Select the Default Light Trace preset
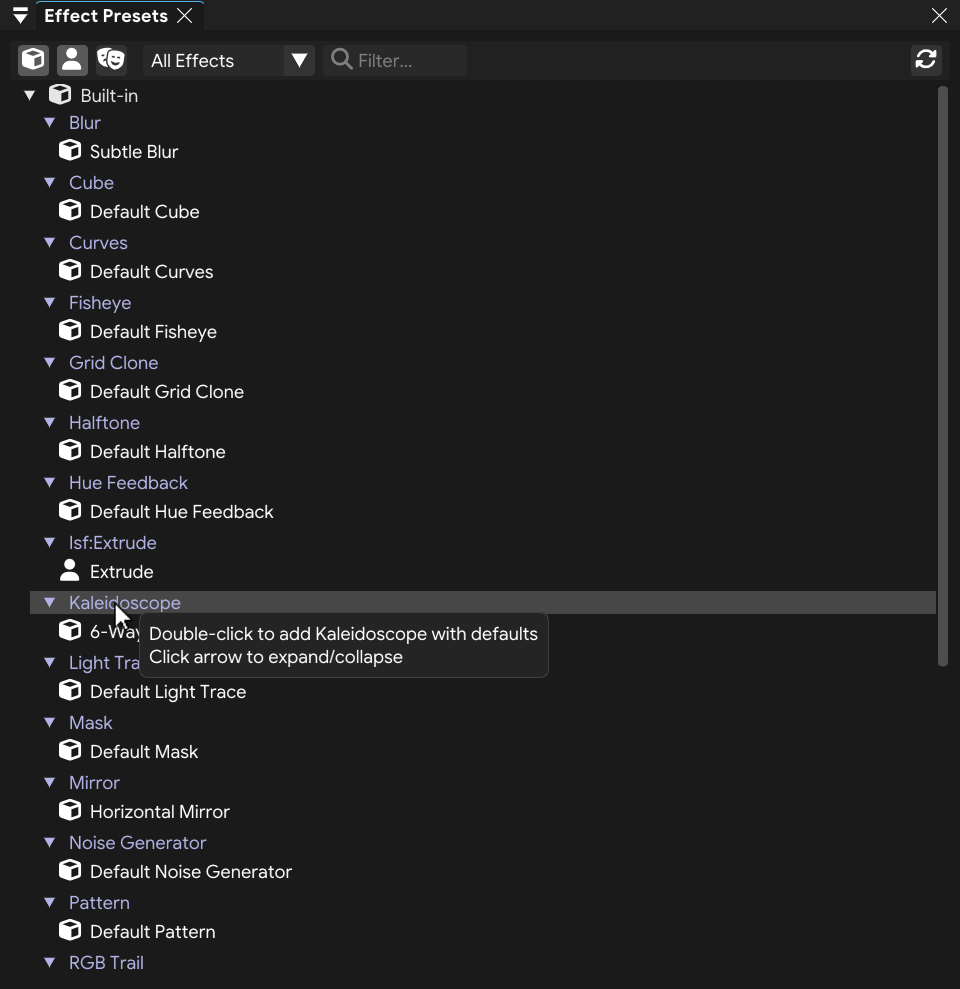 (x=168, y=692)
